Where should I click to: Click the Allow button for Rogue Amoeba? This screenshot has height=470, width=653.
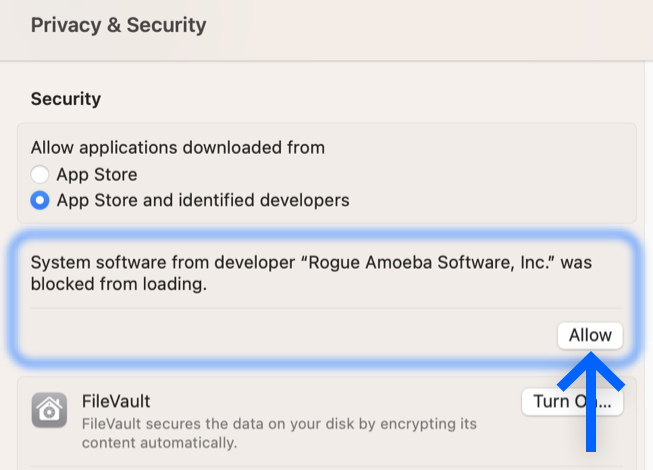click(x=590, y=336)
